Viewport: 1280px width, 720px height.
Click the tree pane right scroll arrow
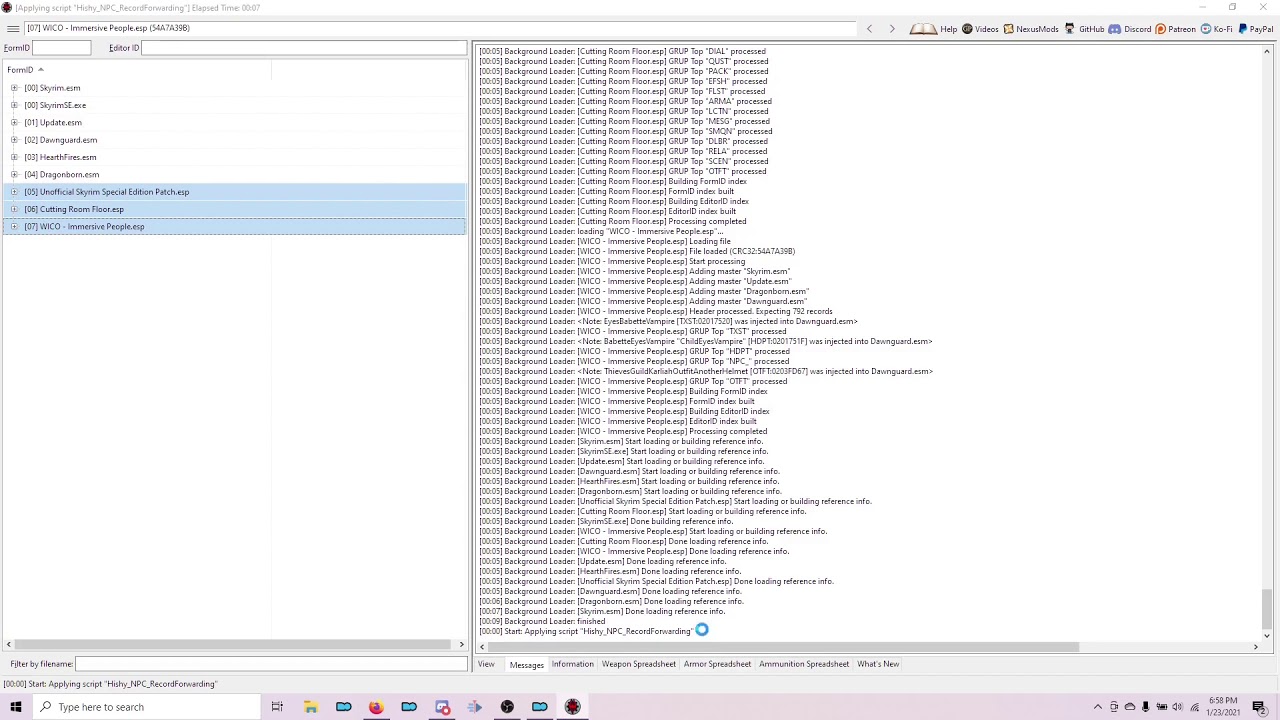[461, 645]
